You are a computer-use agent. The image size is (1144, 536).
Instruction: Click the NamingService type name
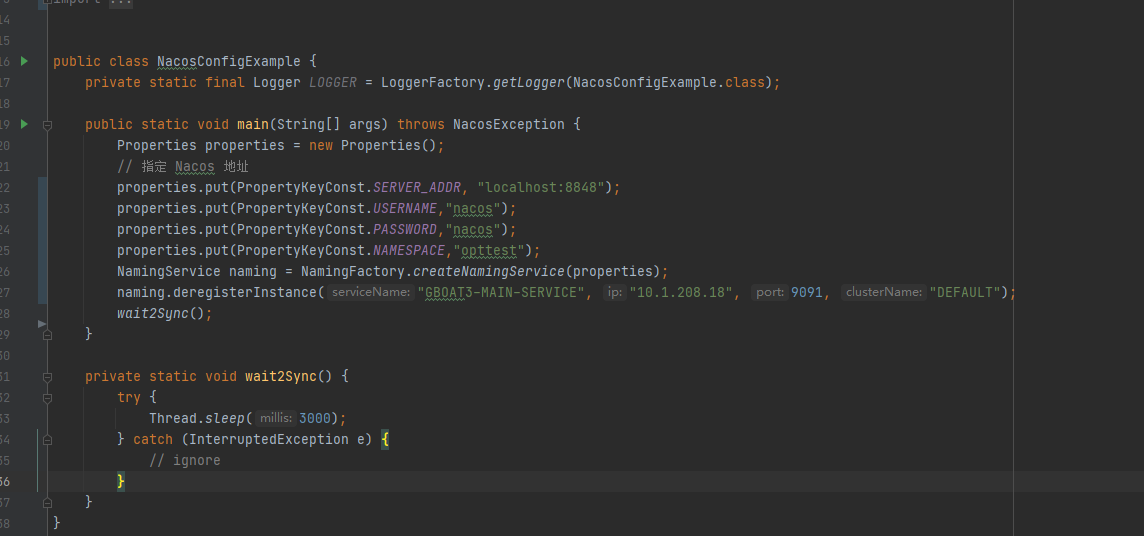pos(169,271)
